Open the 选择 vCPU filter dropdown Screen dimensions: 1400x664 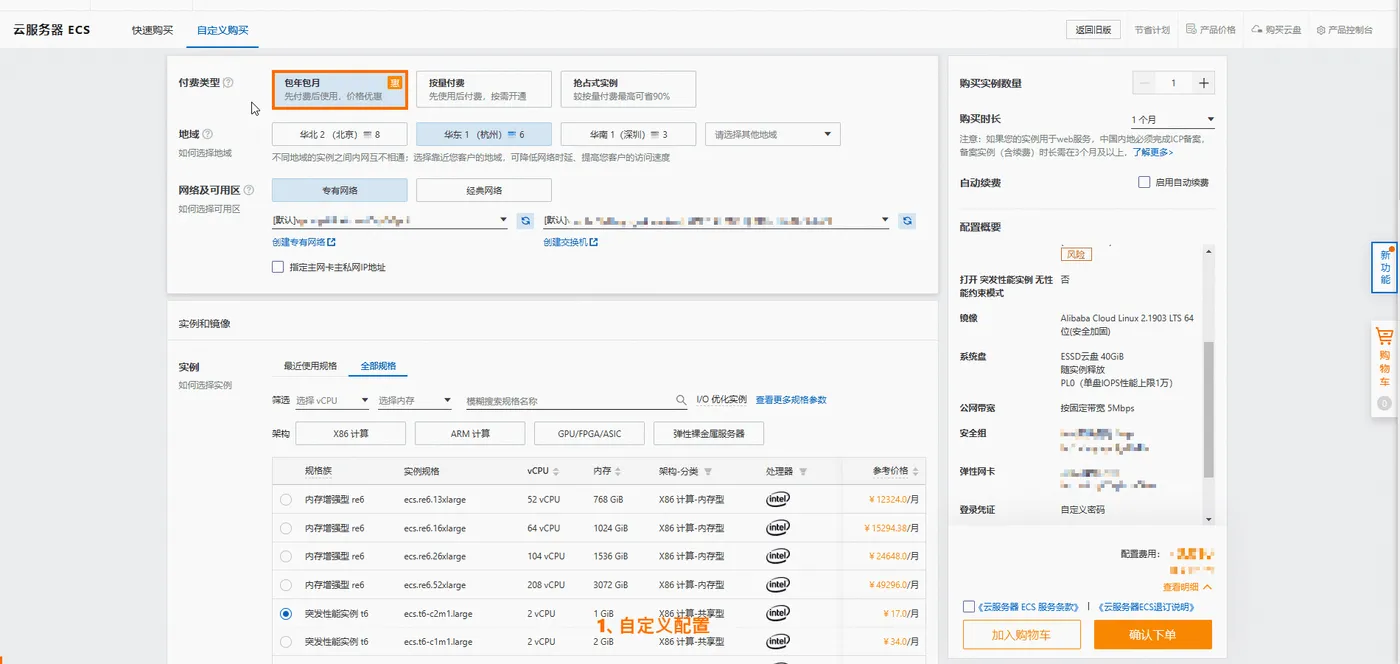[332, 400]
